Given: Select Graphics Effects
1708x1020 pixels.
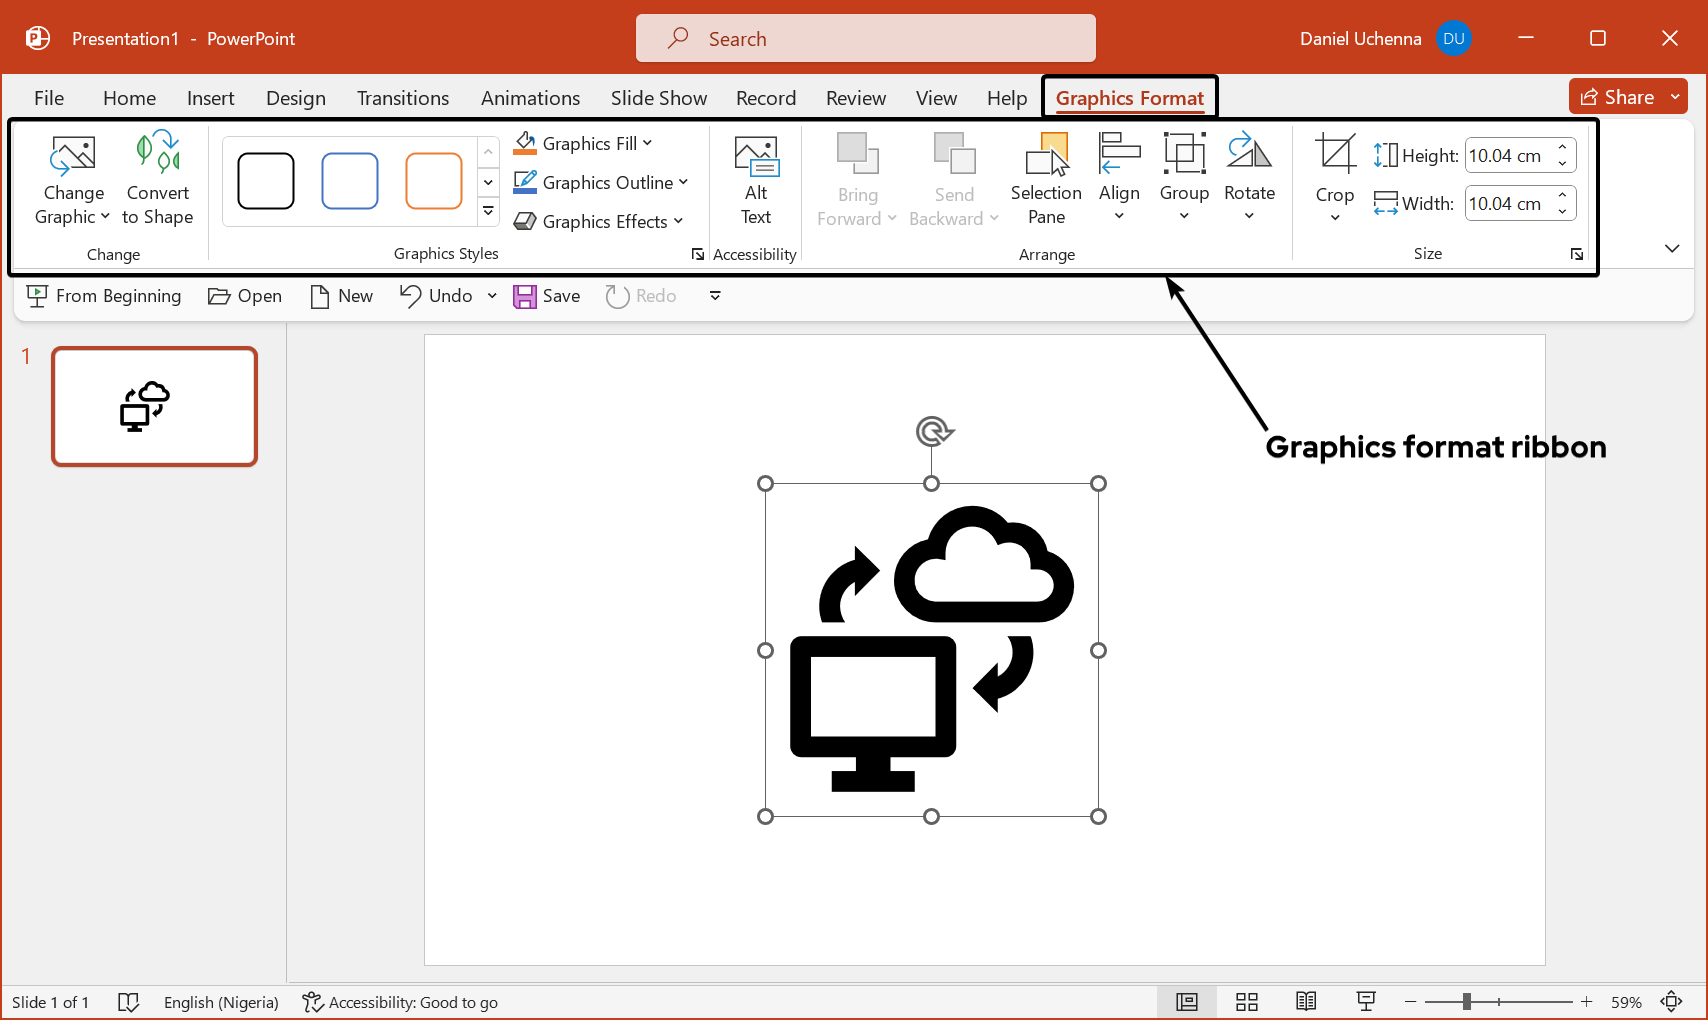Looking at the screenshot, I should coord(598,221).
